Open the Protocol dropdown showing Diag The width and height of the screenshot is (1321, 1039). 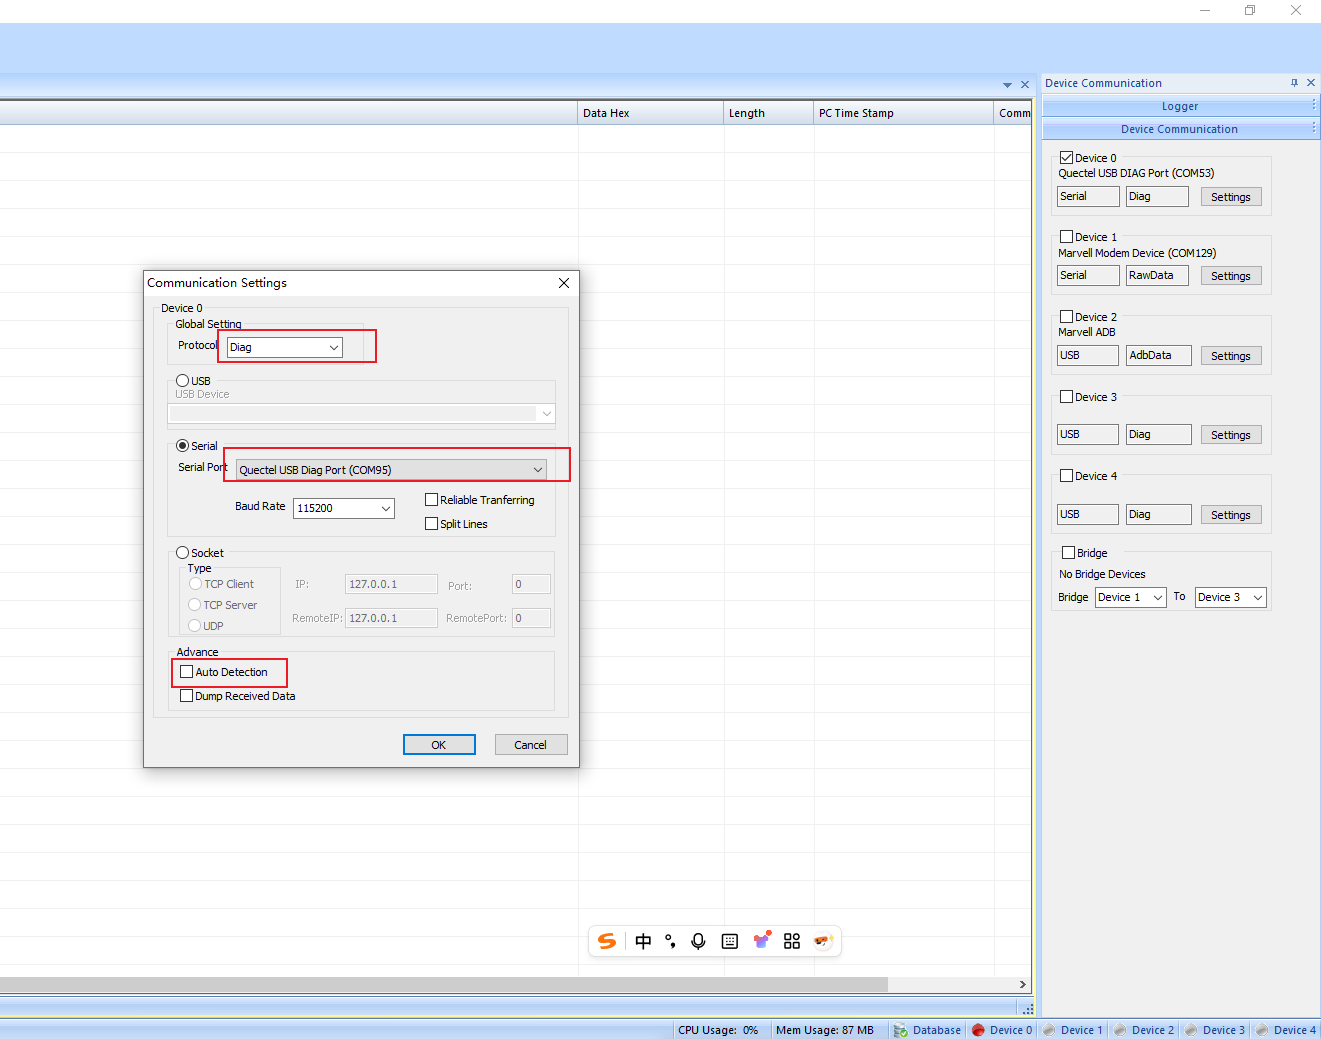(285, 347)
